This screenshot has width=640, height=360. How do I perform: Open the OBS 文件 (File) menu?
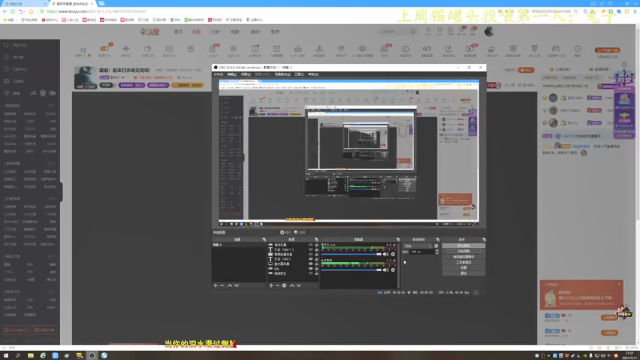point(218,74)
